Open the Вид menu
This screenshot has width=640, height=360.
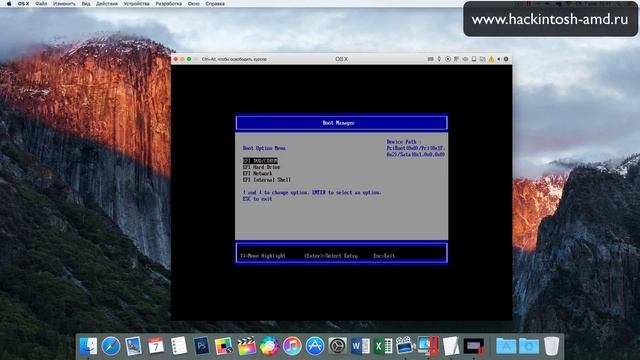click(86, 4)
